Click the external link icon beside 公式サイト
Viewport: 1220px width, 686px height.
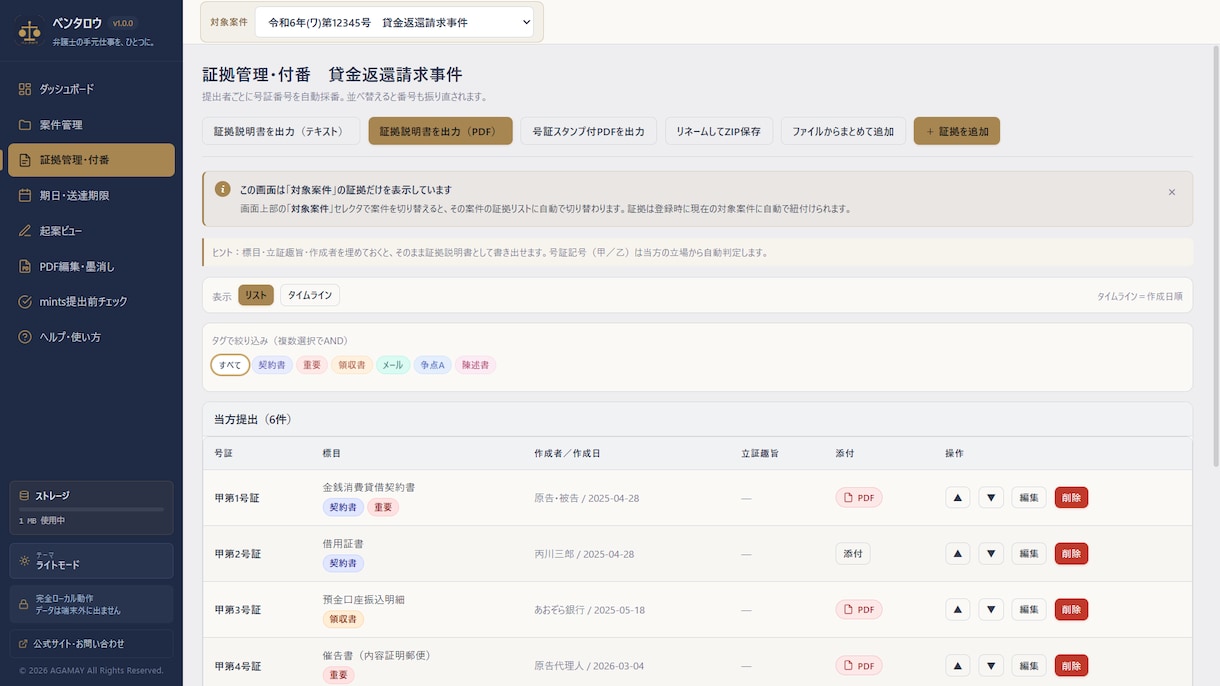pos(24,643)
